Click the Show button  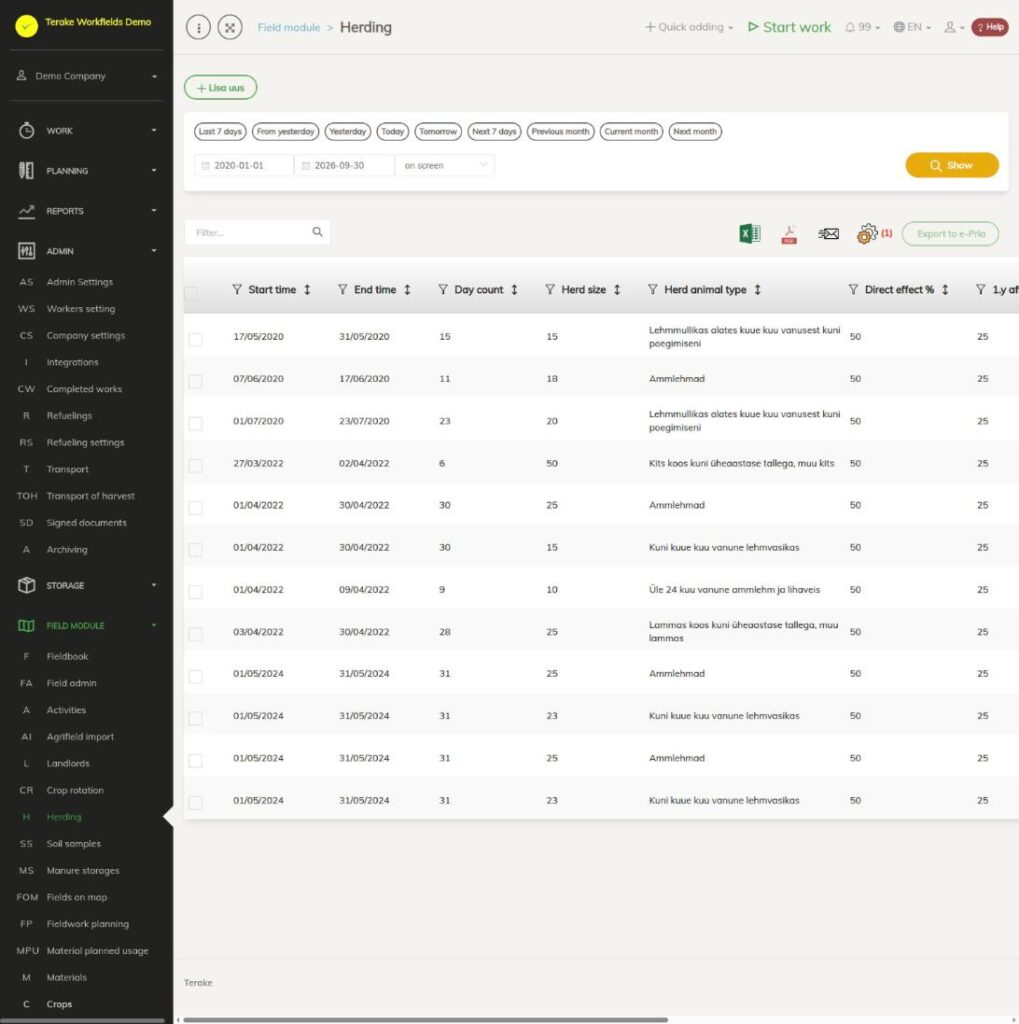pos(952,165)
